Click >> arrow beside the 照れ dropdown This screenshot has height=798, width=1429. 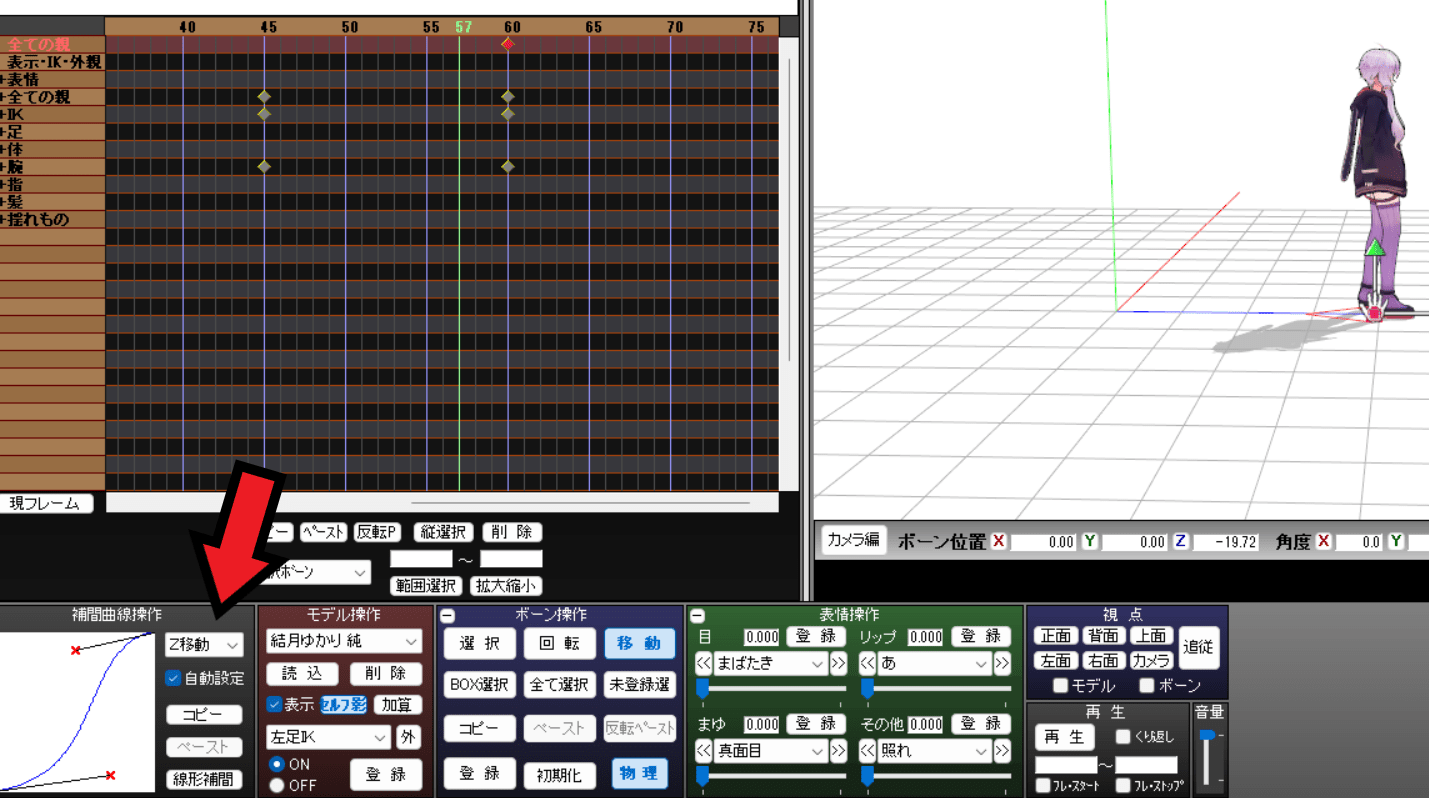[x=1002, y=751]
